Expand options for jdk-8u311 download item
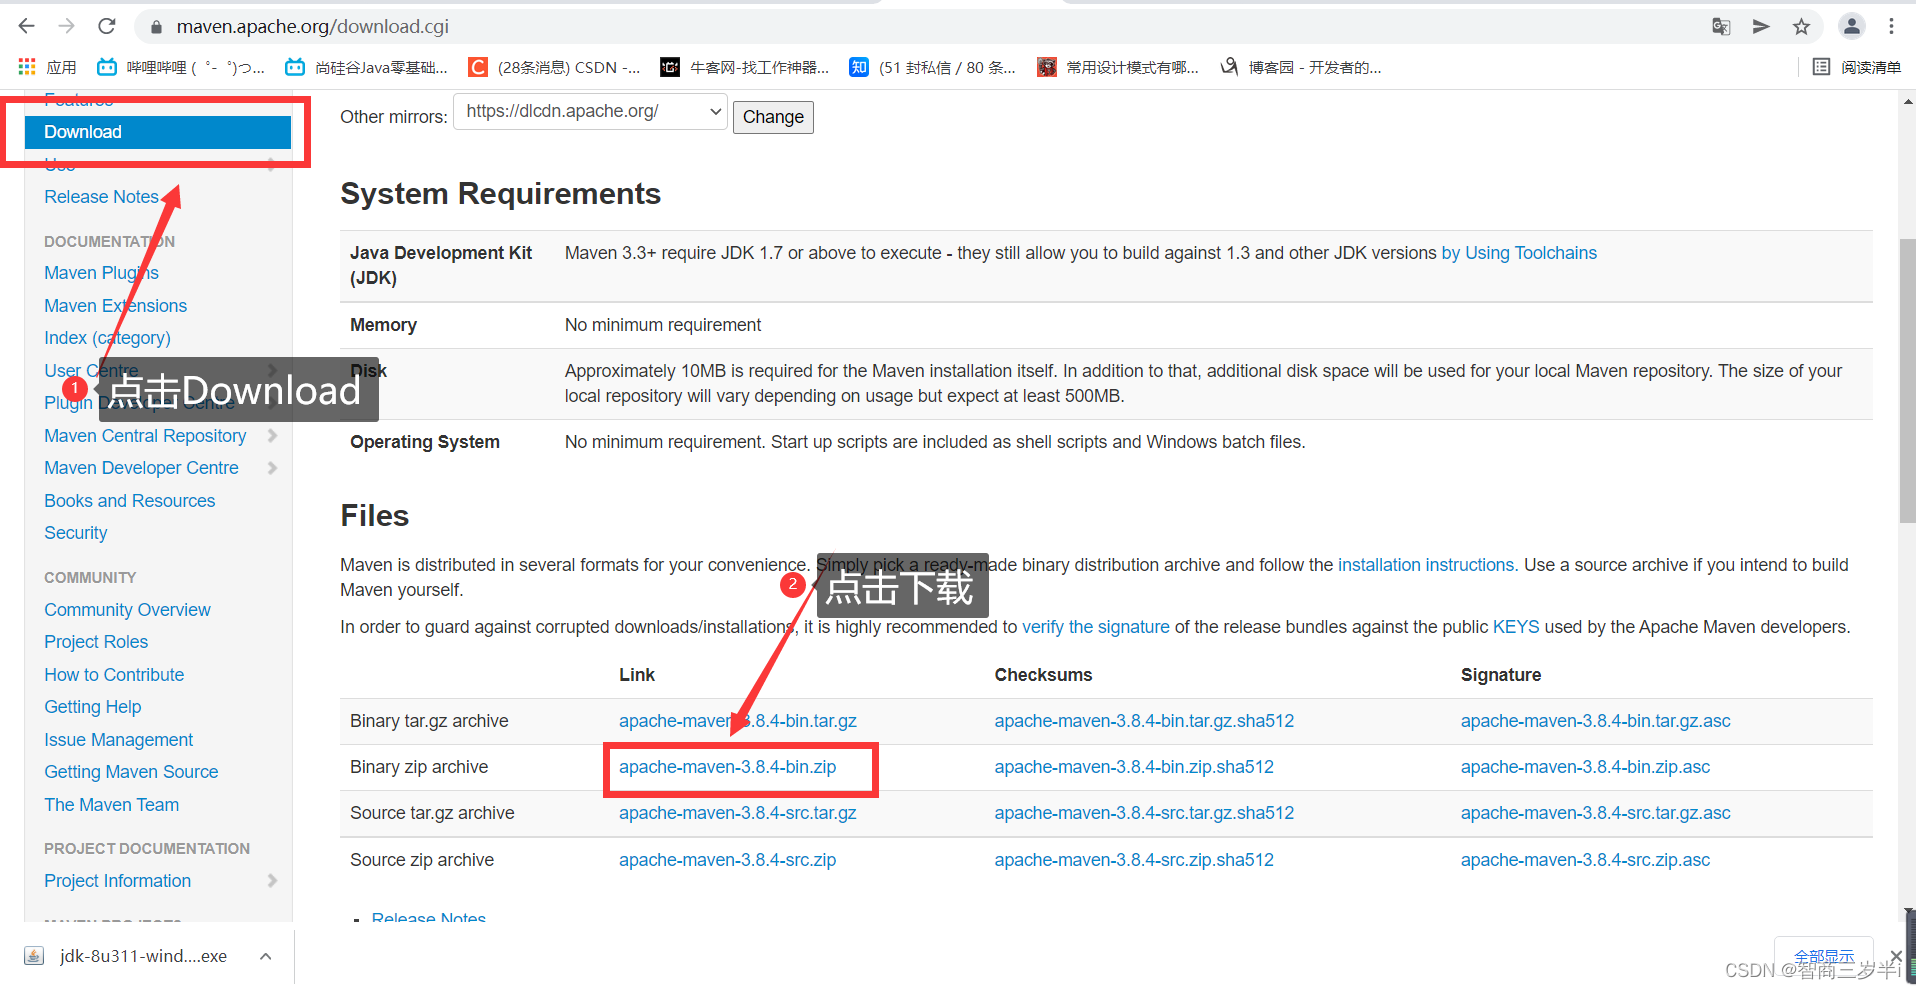The image size is (1916, 989). pyautogui.click(x=266, y=956)
